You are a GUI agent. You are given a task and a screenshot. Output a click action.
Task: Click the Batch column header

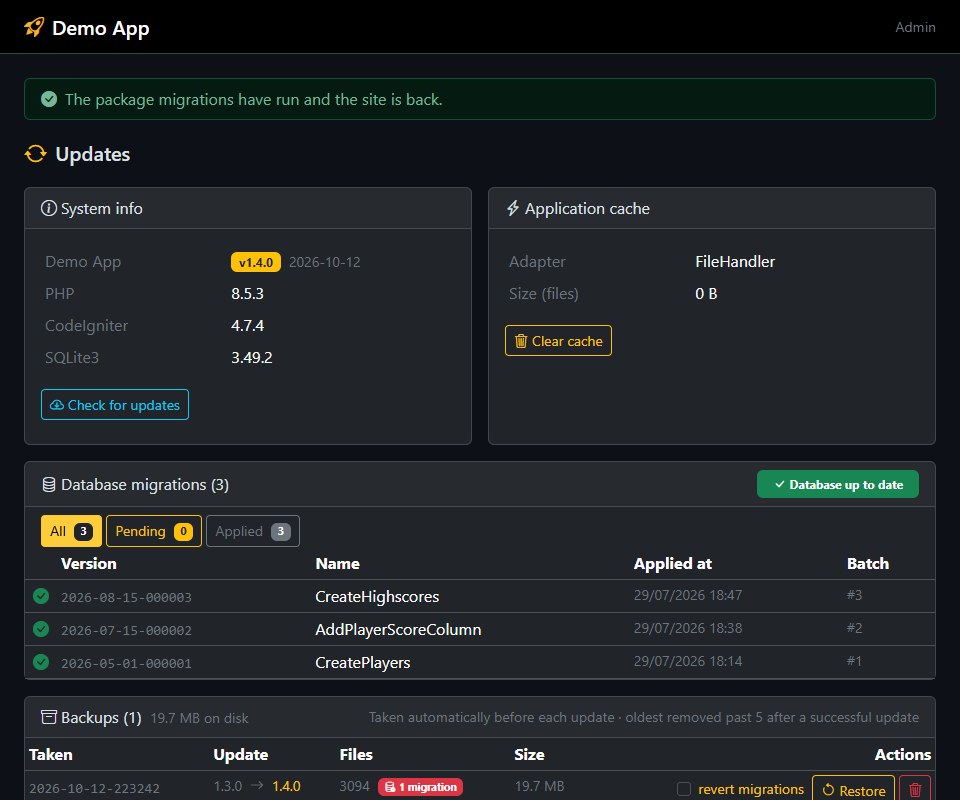868,563
